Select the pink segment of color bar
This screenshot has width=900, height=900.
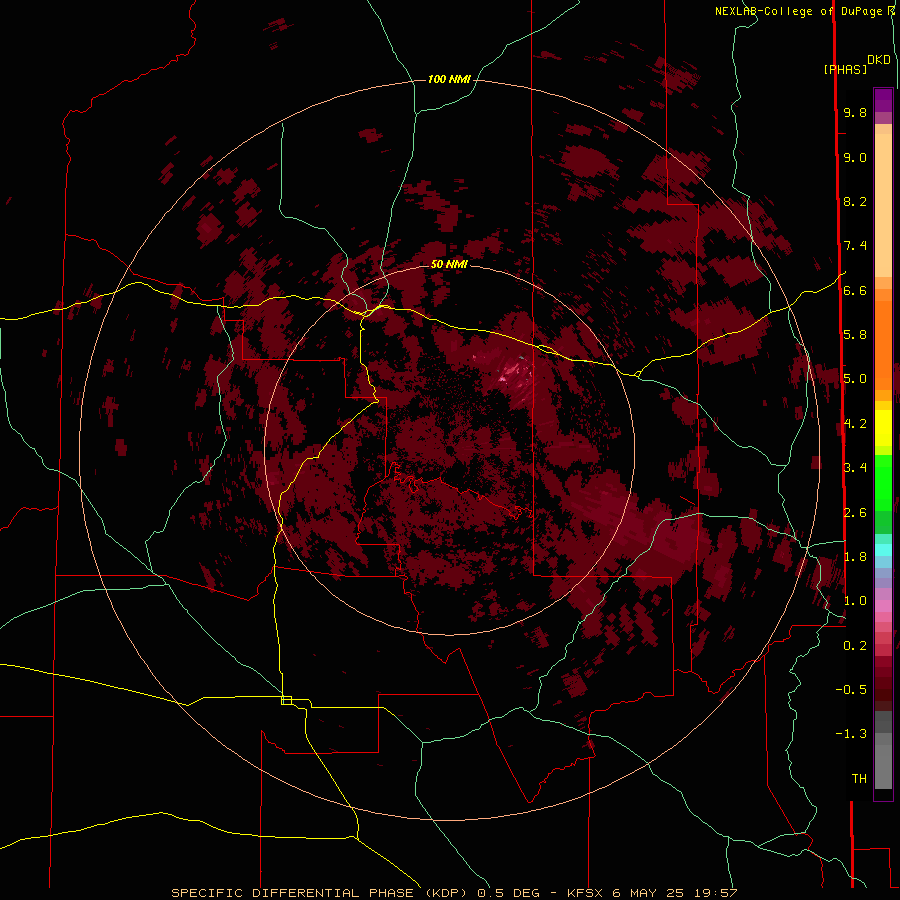pyautogui.click(x=883, y=606)
